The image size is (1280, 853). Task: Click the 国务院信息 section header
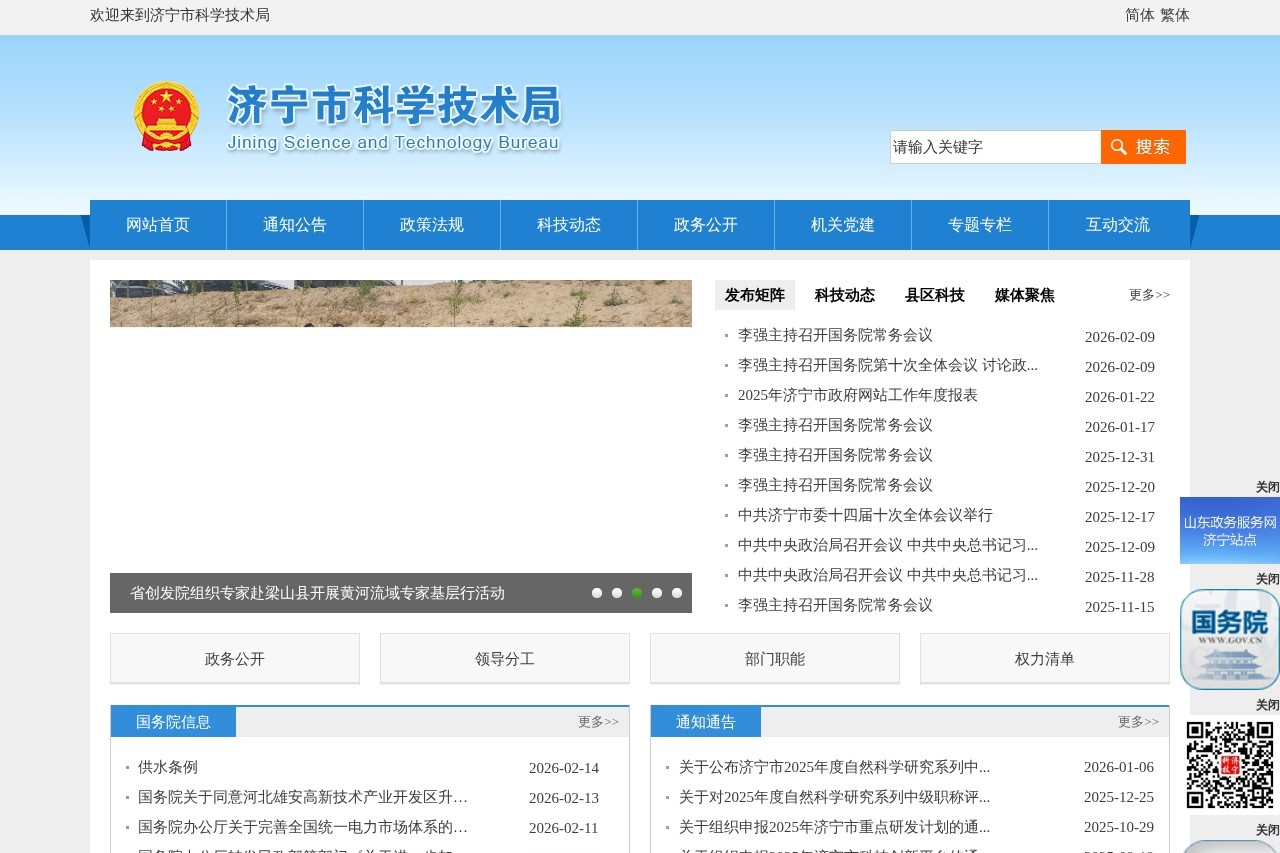tap(173, 722)
